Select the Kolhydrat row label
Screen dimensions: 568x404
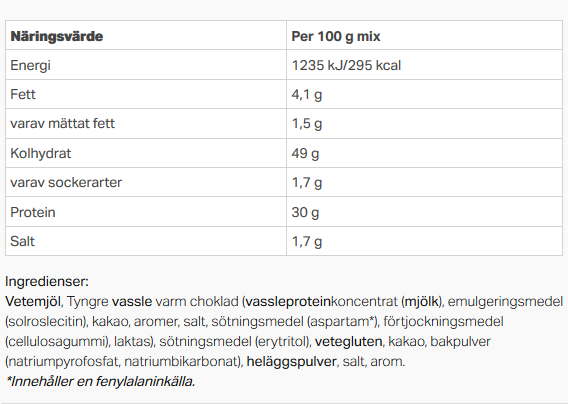(x=41, y=154)
